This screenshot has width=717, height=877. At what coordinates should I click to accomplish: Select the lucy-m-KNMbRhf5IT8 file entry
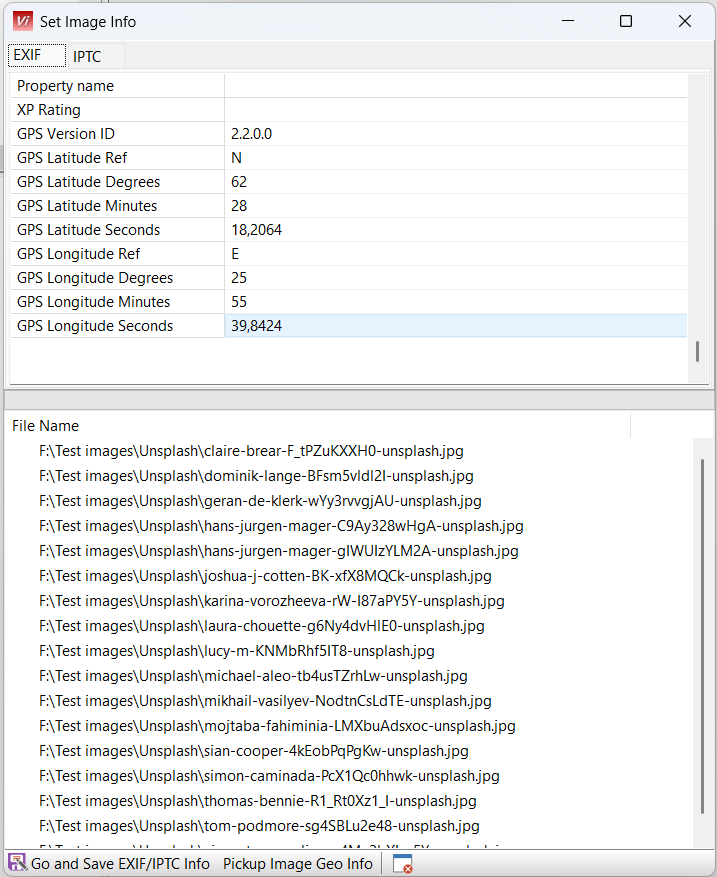[236, 651]
